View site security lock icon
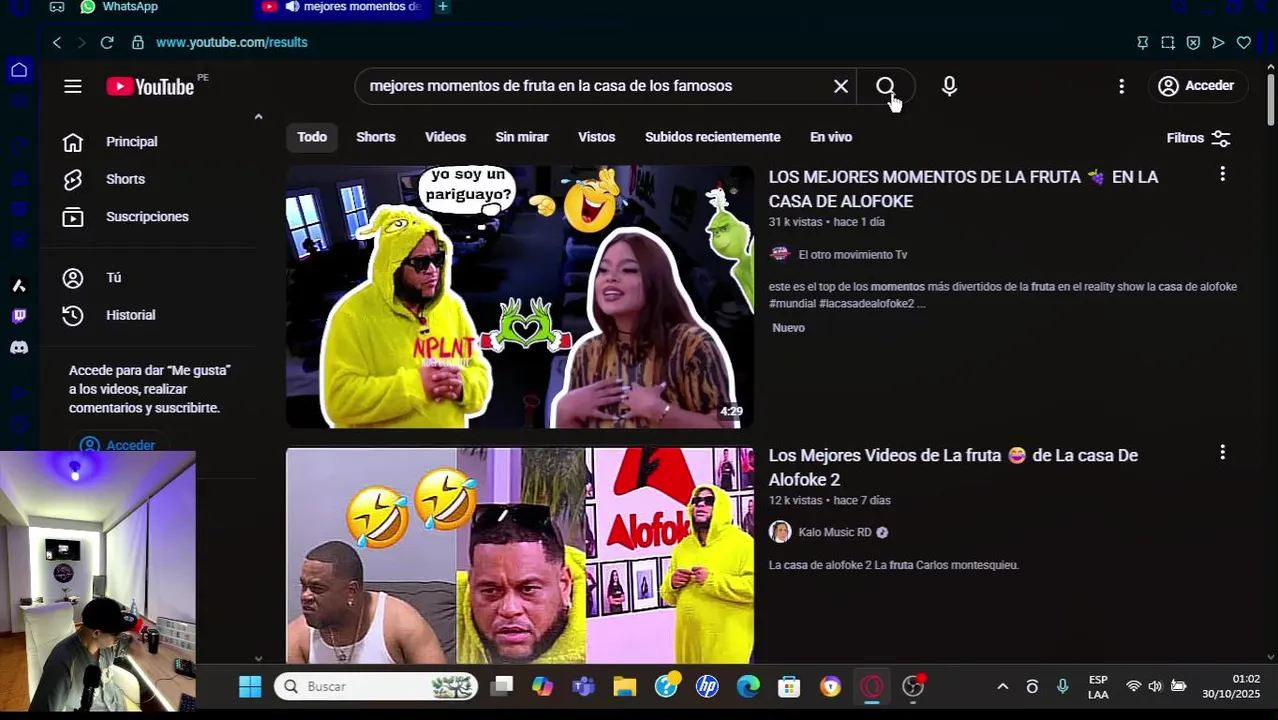Viewport: 1278px width, 720px height. pos(137,42)
